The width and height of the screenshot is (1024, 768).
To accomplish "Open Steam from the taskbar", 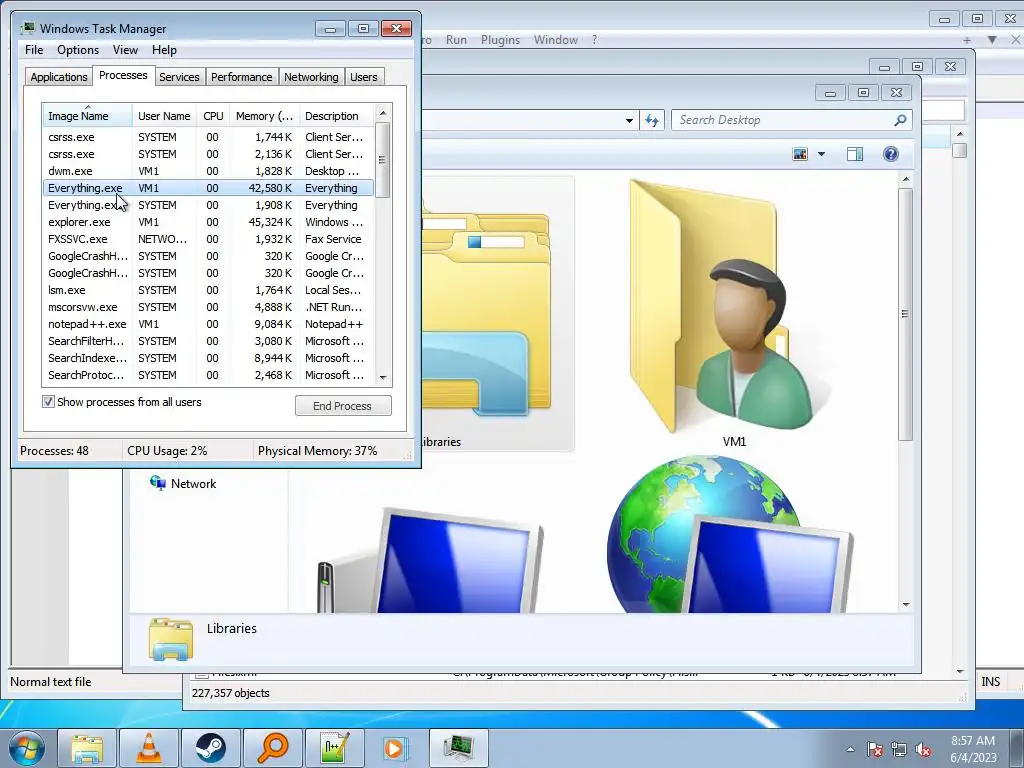I will coord(211,748).
